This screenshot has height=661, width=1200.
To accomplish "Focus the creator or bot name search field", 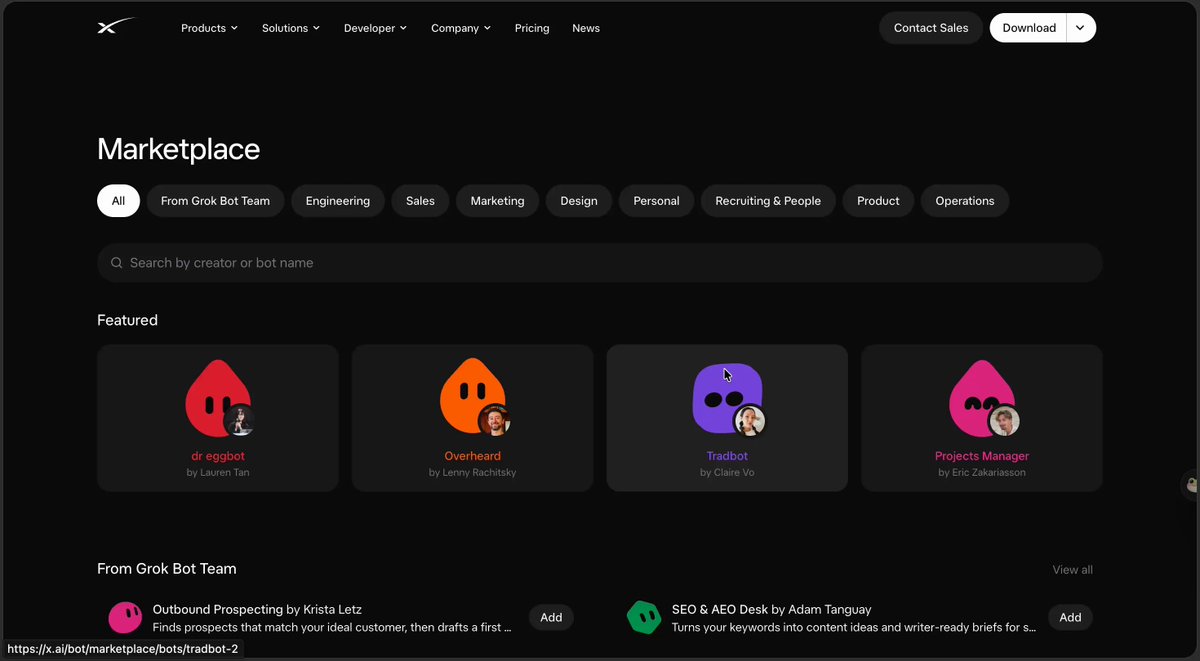I will [x=600, y=263].
